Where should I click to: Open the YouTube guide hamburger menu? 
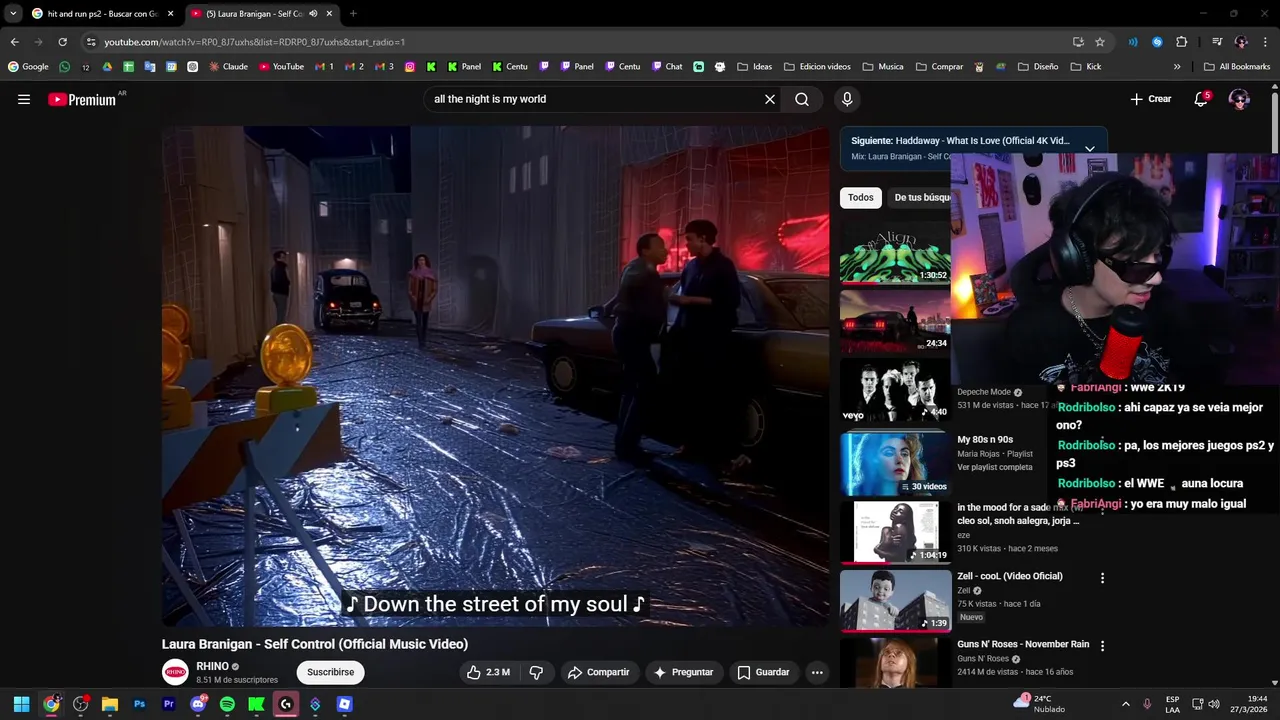(x=24, y=99)
